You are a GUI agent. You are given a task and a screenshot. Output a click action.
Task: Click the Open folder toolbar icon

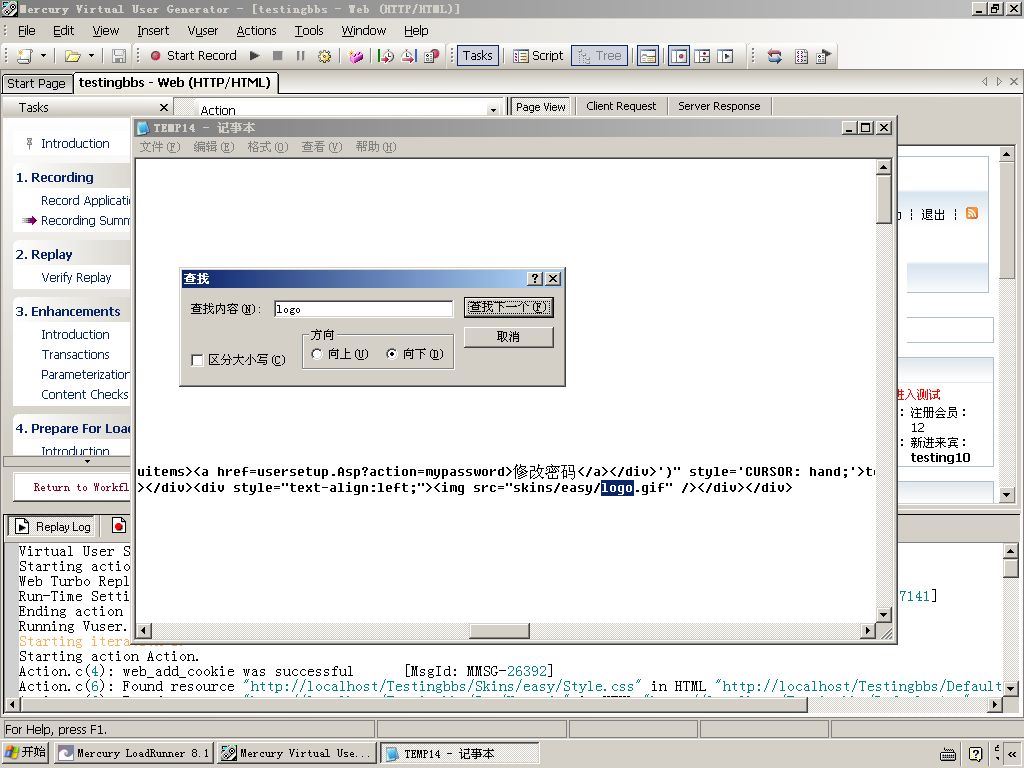click(x=72, y=56)
